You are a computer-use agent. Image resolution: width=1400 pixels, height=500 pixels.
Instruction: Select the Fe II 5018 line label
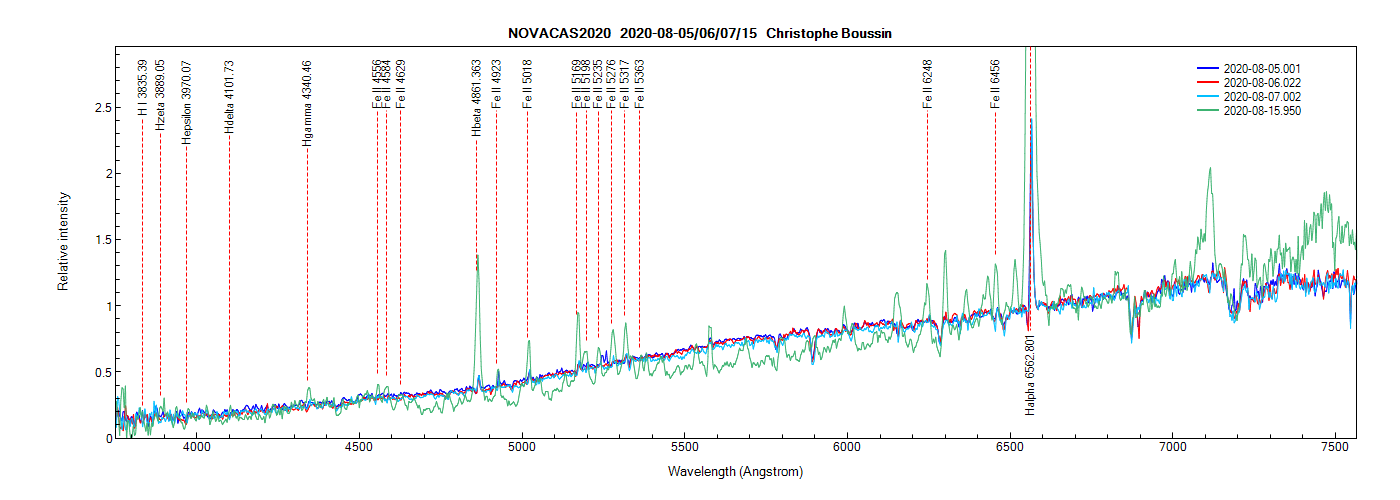click(x=527, y=84)
